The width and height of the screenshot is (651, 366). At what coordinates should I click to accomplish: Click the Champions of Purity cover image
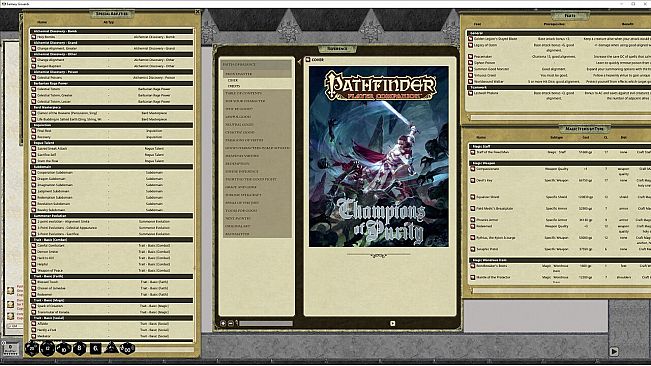pyautogui.click(x=379, y=156)
